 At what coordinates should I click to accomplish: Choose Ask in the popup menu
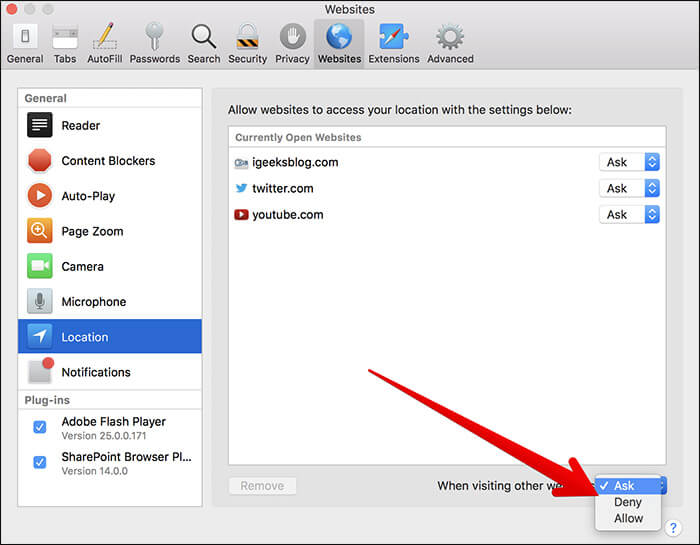pos(628,486)
